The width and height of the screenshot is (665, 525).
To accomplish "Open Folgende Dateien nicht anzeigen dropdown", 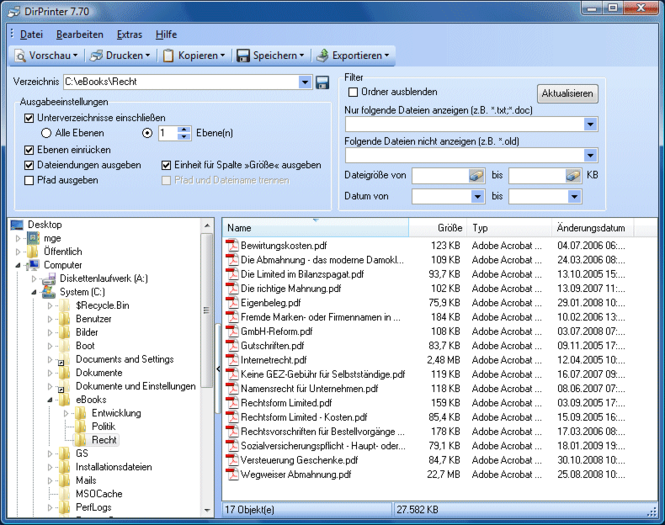I will click(590, 155).
